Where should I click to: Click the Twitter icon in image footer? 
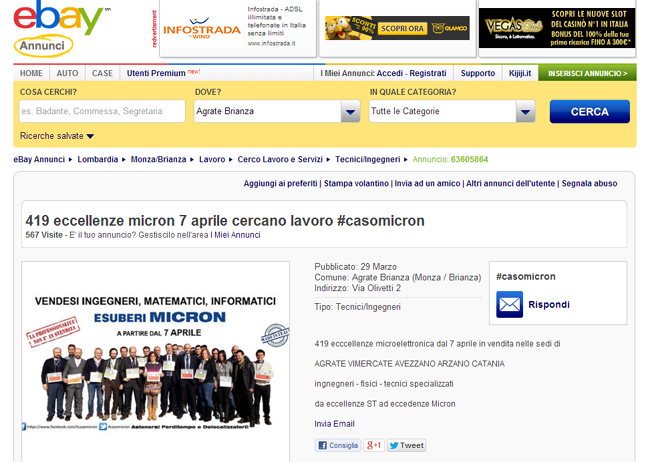coord(103,426)
